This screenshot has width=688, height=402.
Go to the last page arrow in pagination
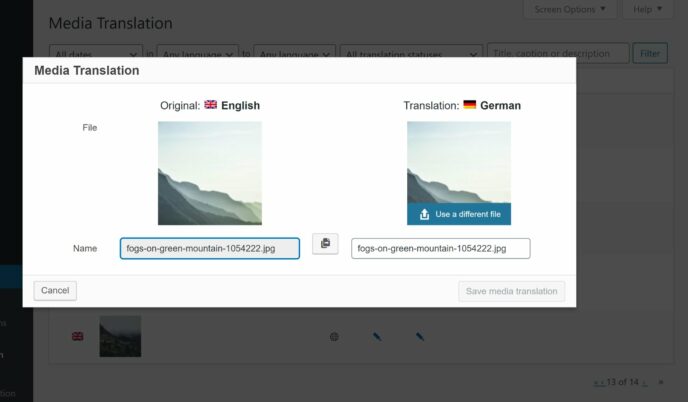click(661, 382)
